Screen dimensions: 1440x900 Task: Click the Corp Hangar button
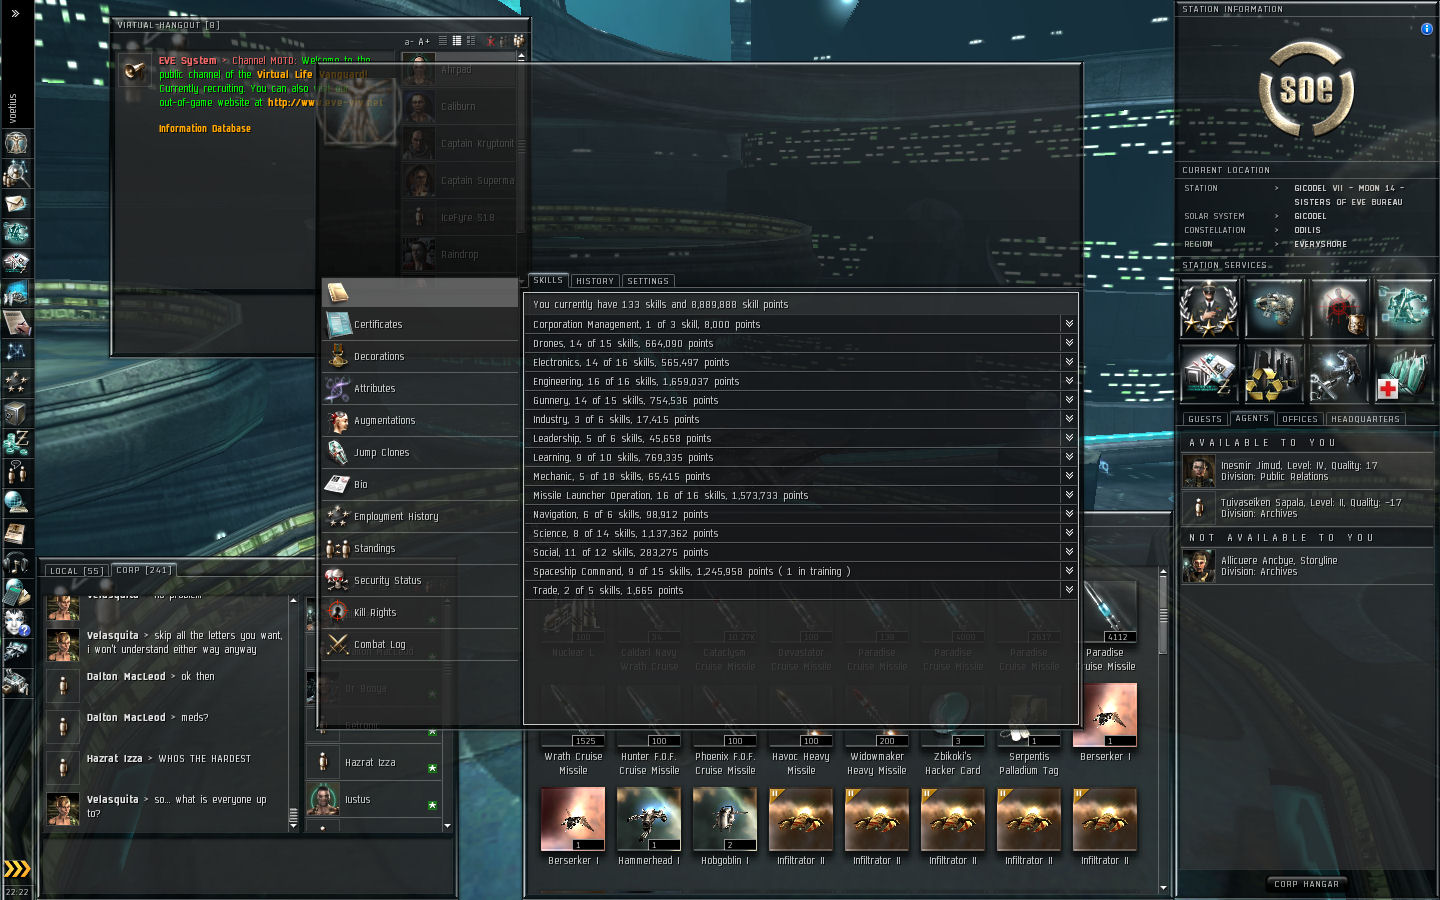coord(1306,884)
